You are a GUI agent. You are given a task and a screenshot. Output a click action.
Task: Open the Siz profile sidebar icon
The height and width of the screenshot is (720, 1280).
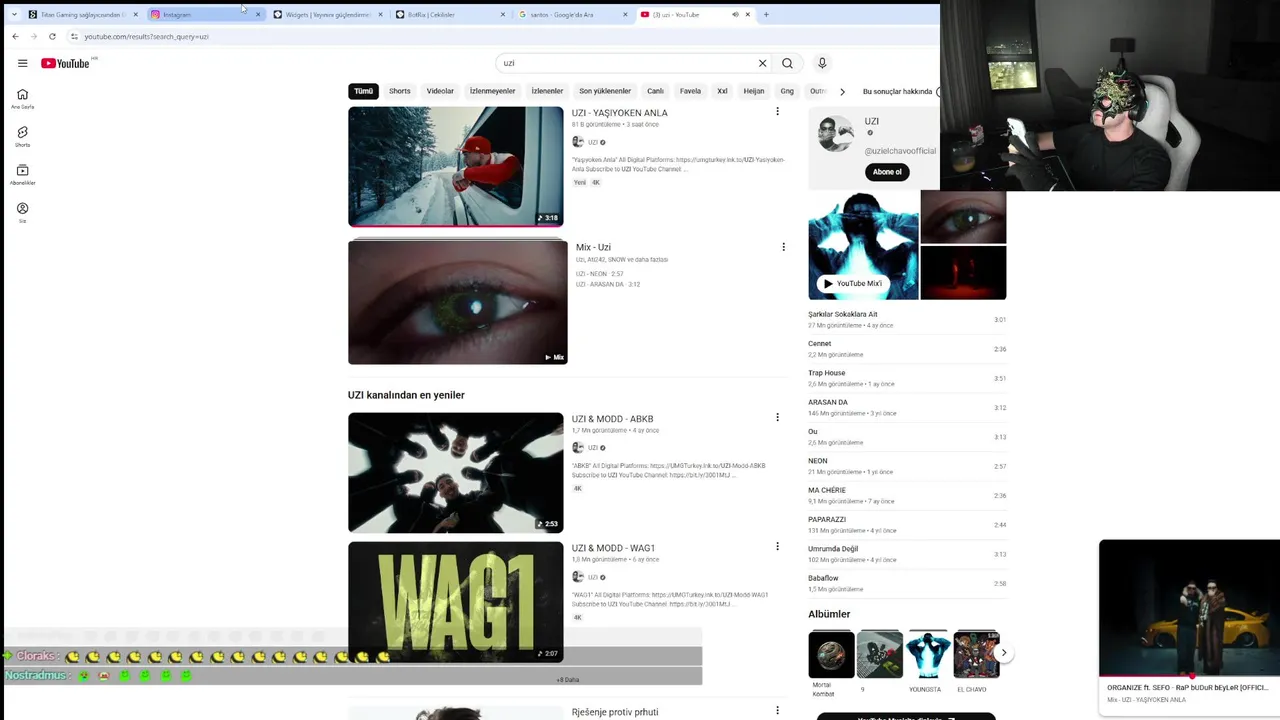coord(22,213)
